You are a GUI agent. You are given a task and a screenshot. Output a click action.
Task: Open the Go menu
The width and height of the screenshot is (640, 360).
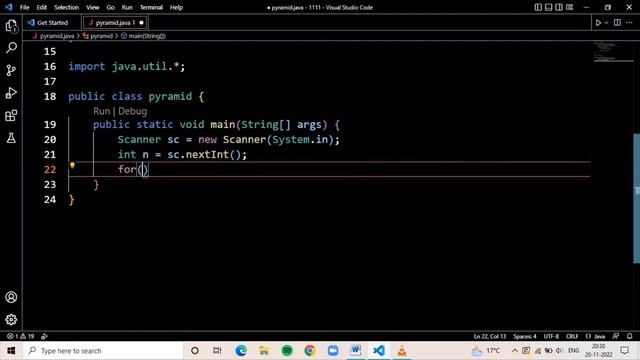click(x=111, y=7)
